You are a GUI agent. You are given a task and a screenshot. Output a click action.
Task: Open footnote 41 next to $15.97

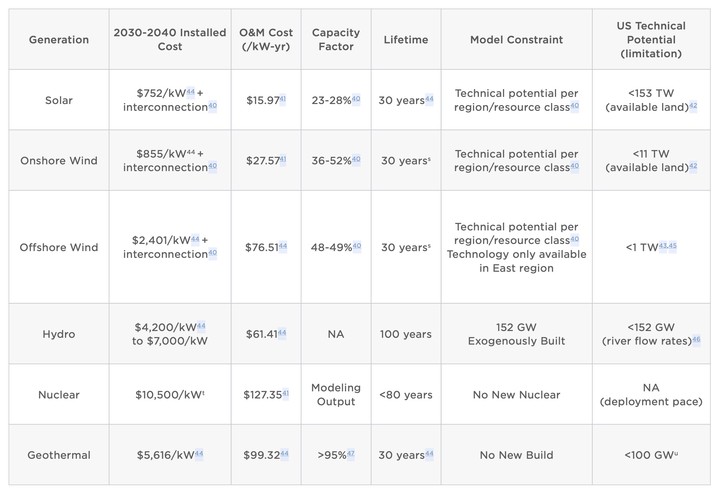pos(283,99)
